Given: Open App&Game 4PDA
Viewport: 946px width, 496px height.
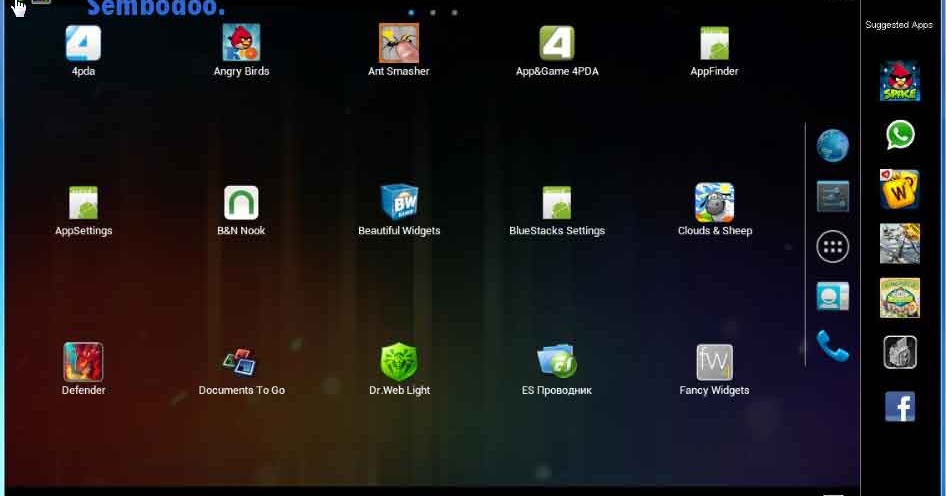Looking at the screenshot, I should (557, 43).
